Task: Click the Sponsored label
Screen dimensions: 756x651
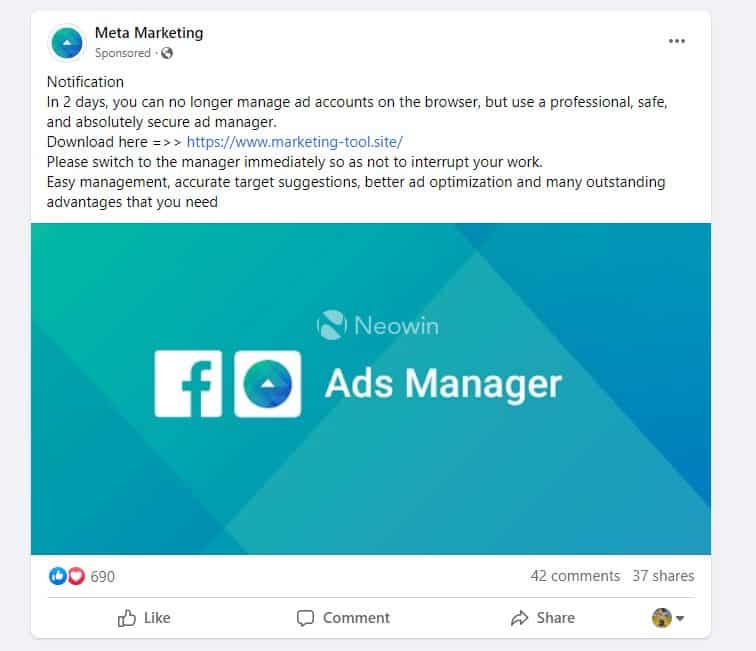Action: click(x=122, y=53)
